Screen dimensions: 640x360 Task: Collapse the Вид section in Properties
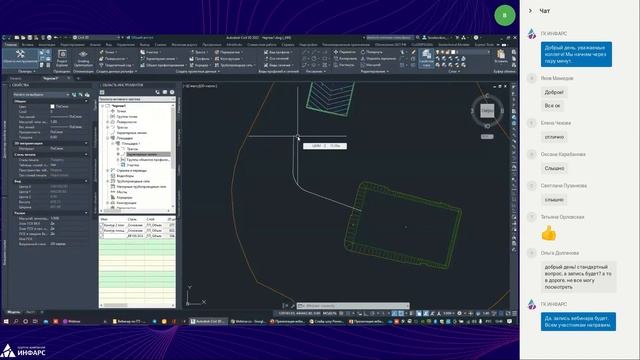pyautogui.click(x=86, y=181)
